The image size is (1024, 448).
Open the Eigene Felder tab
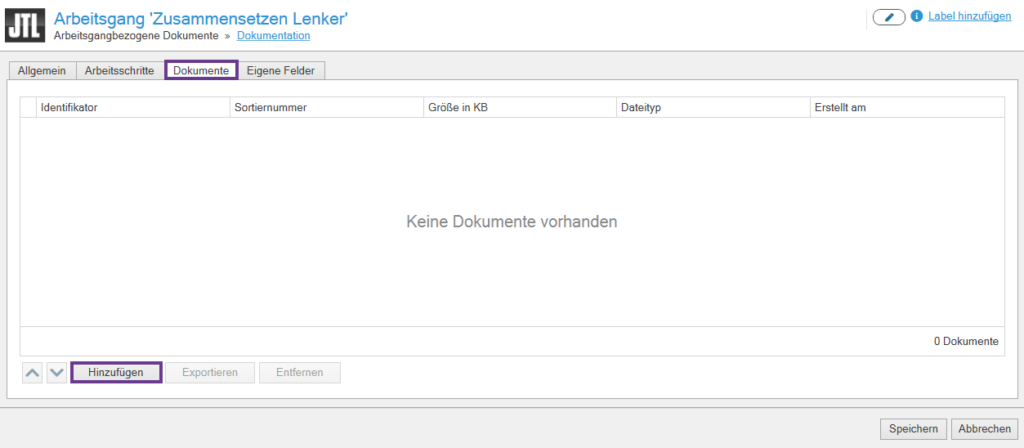[281, 71]
